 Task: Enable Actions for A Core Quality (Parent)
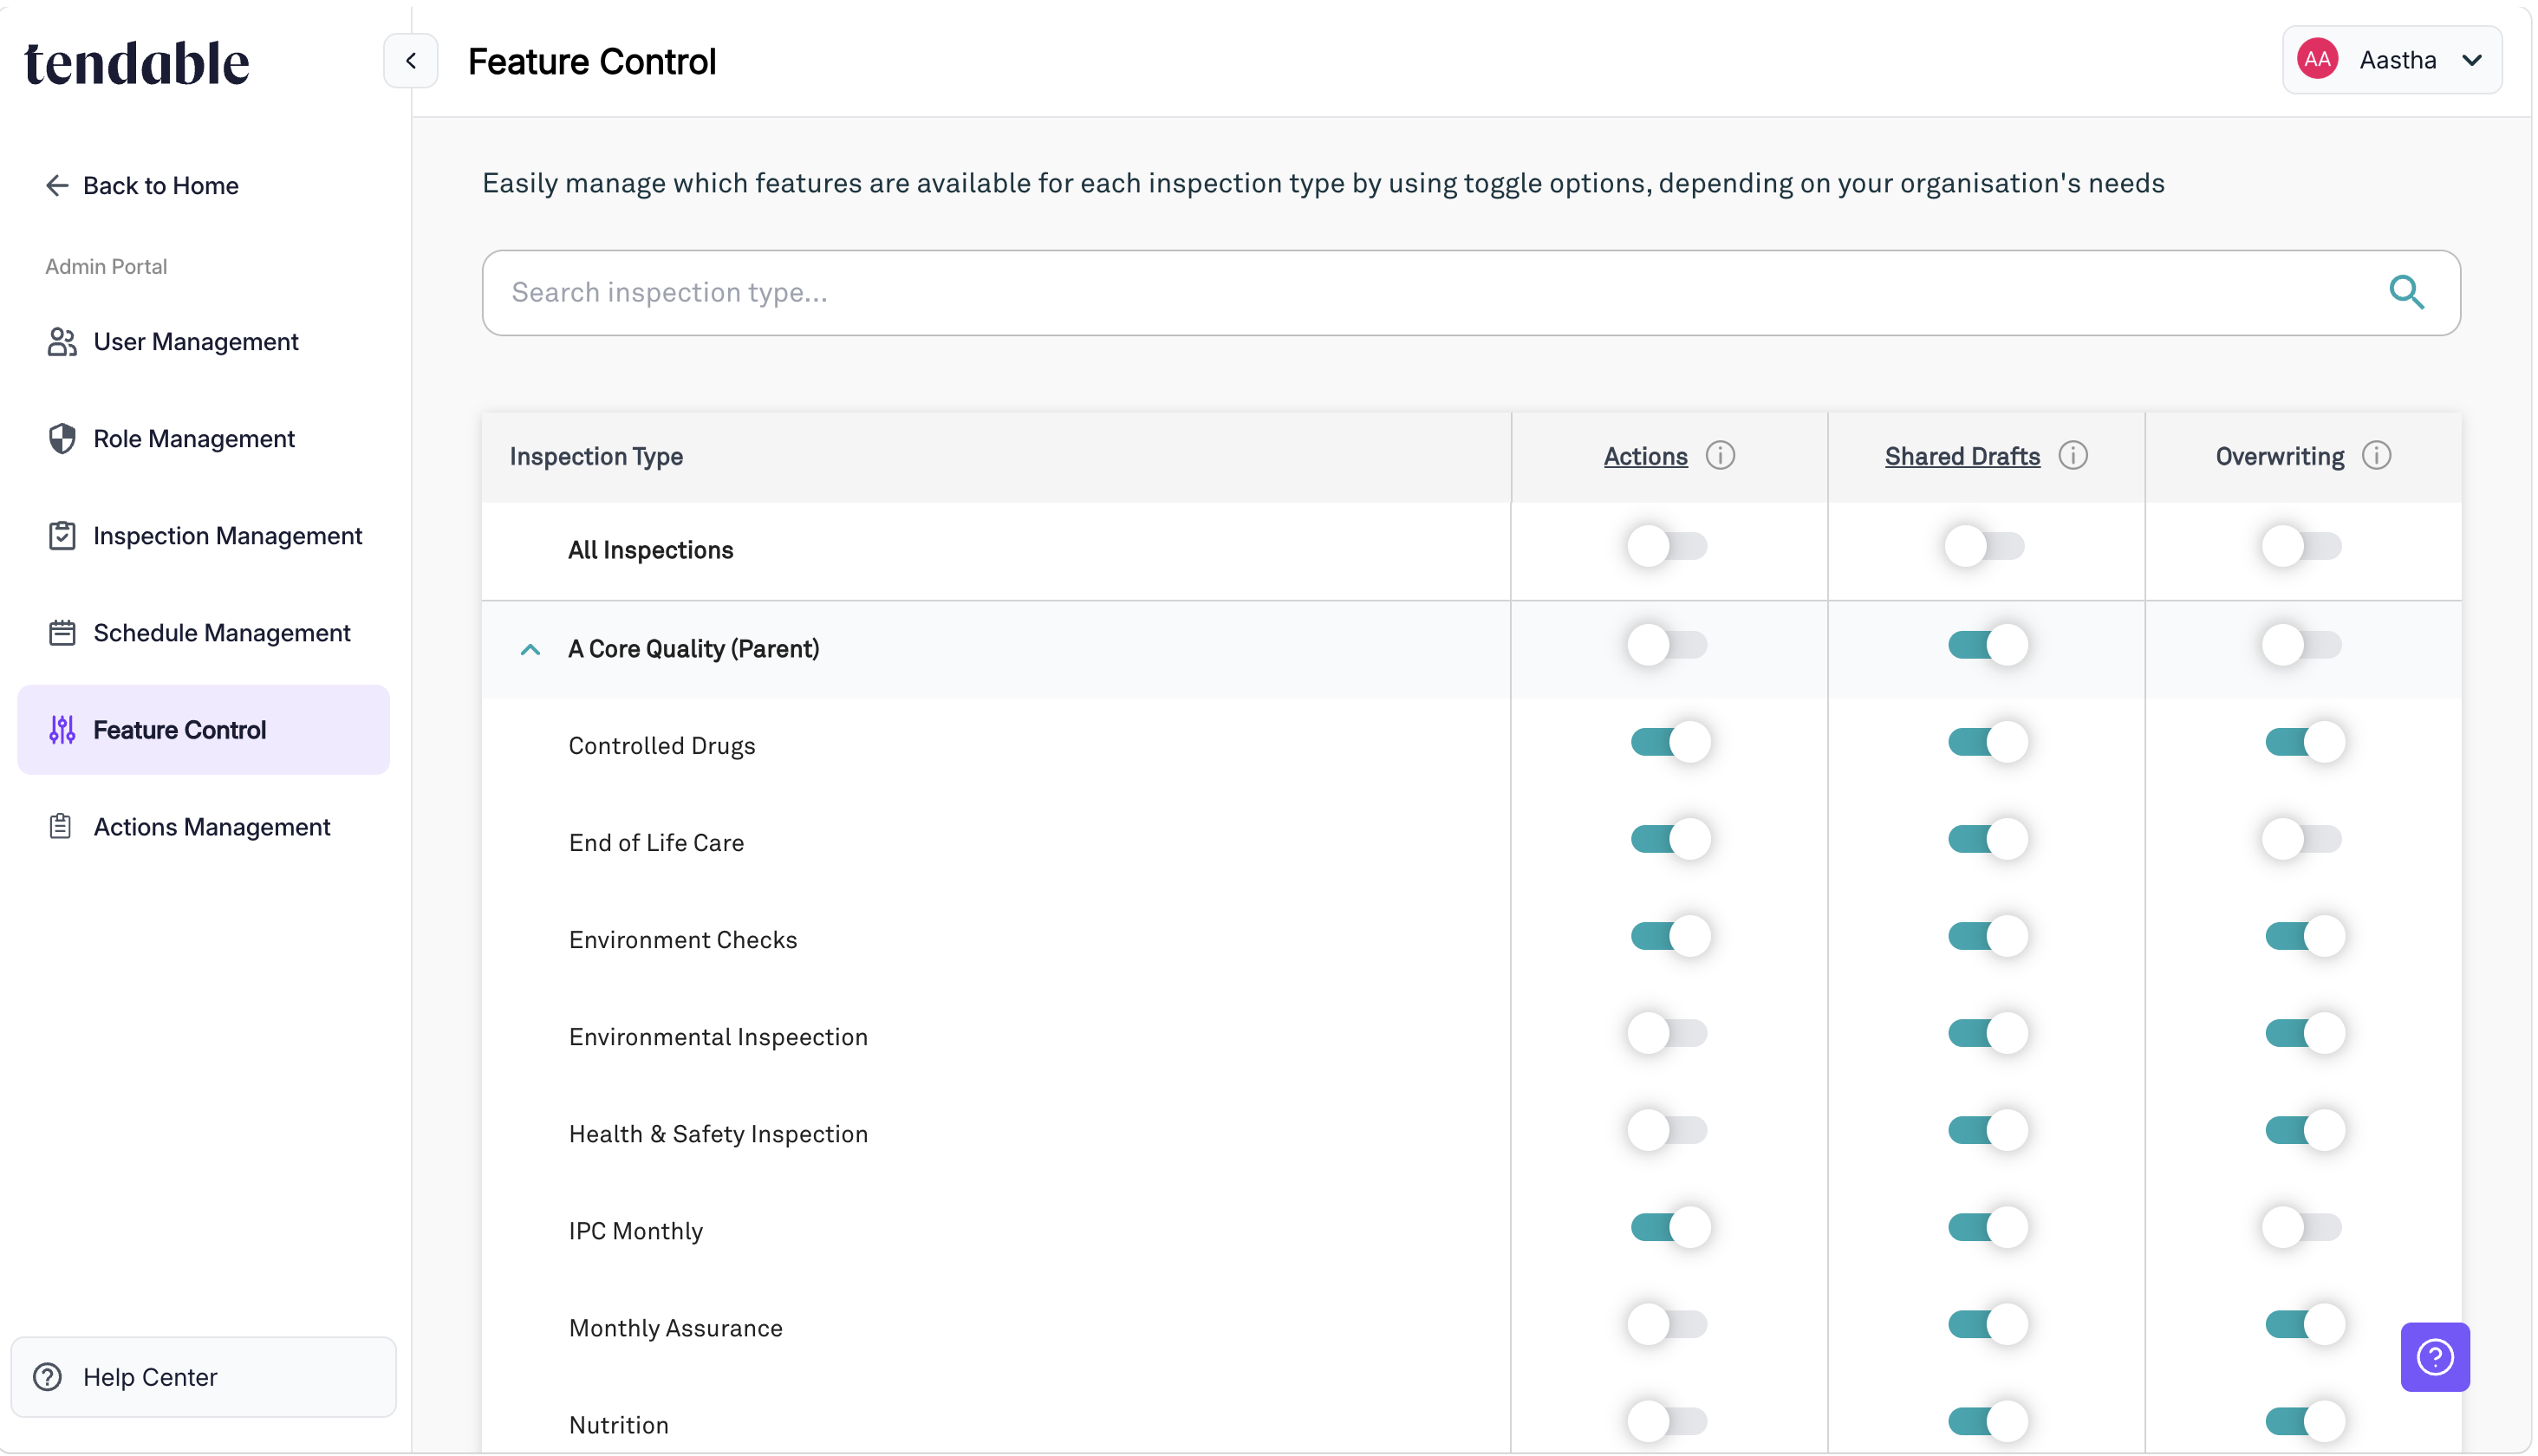1667,645
